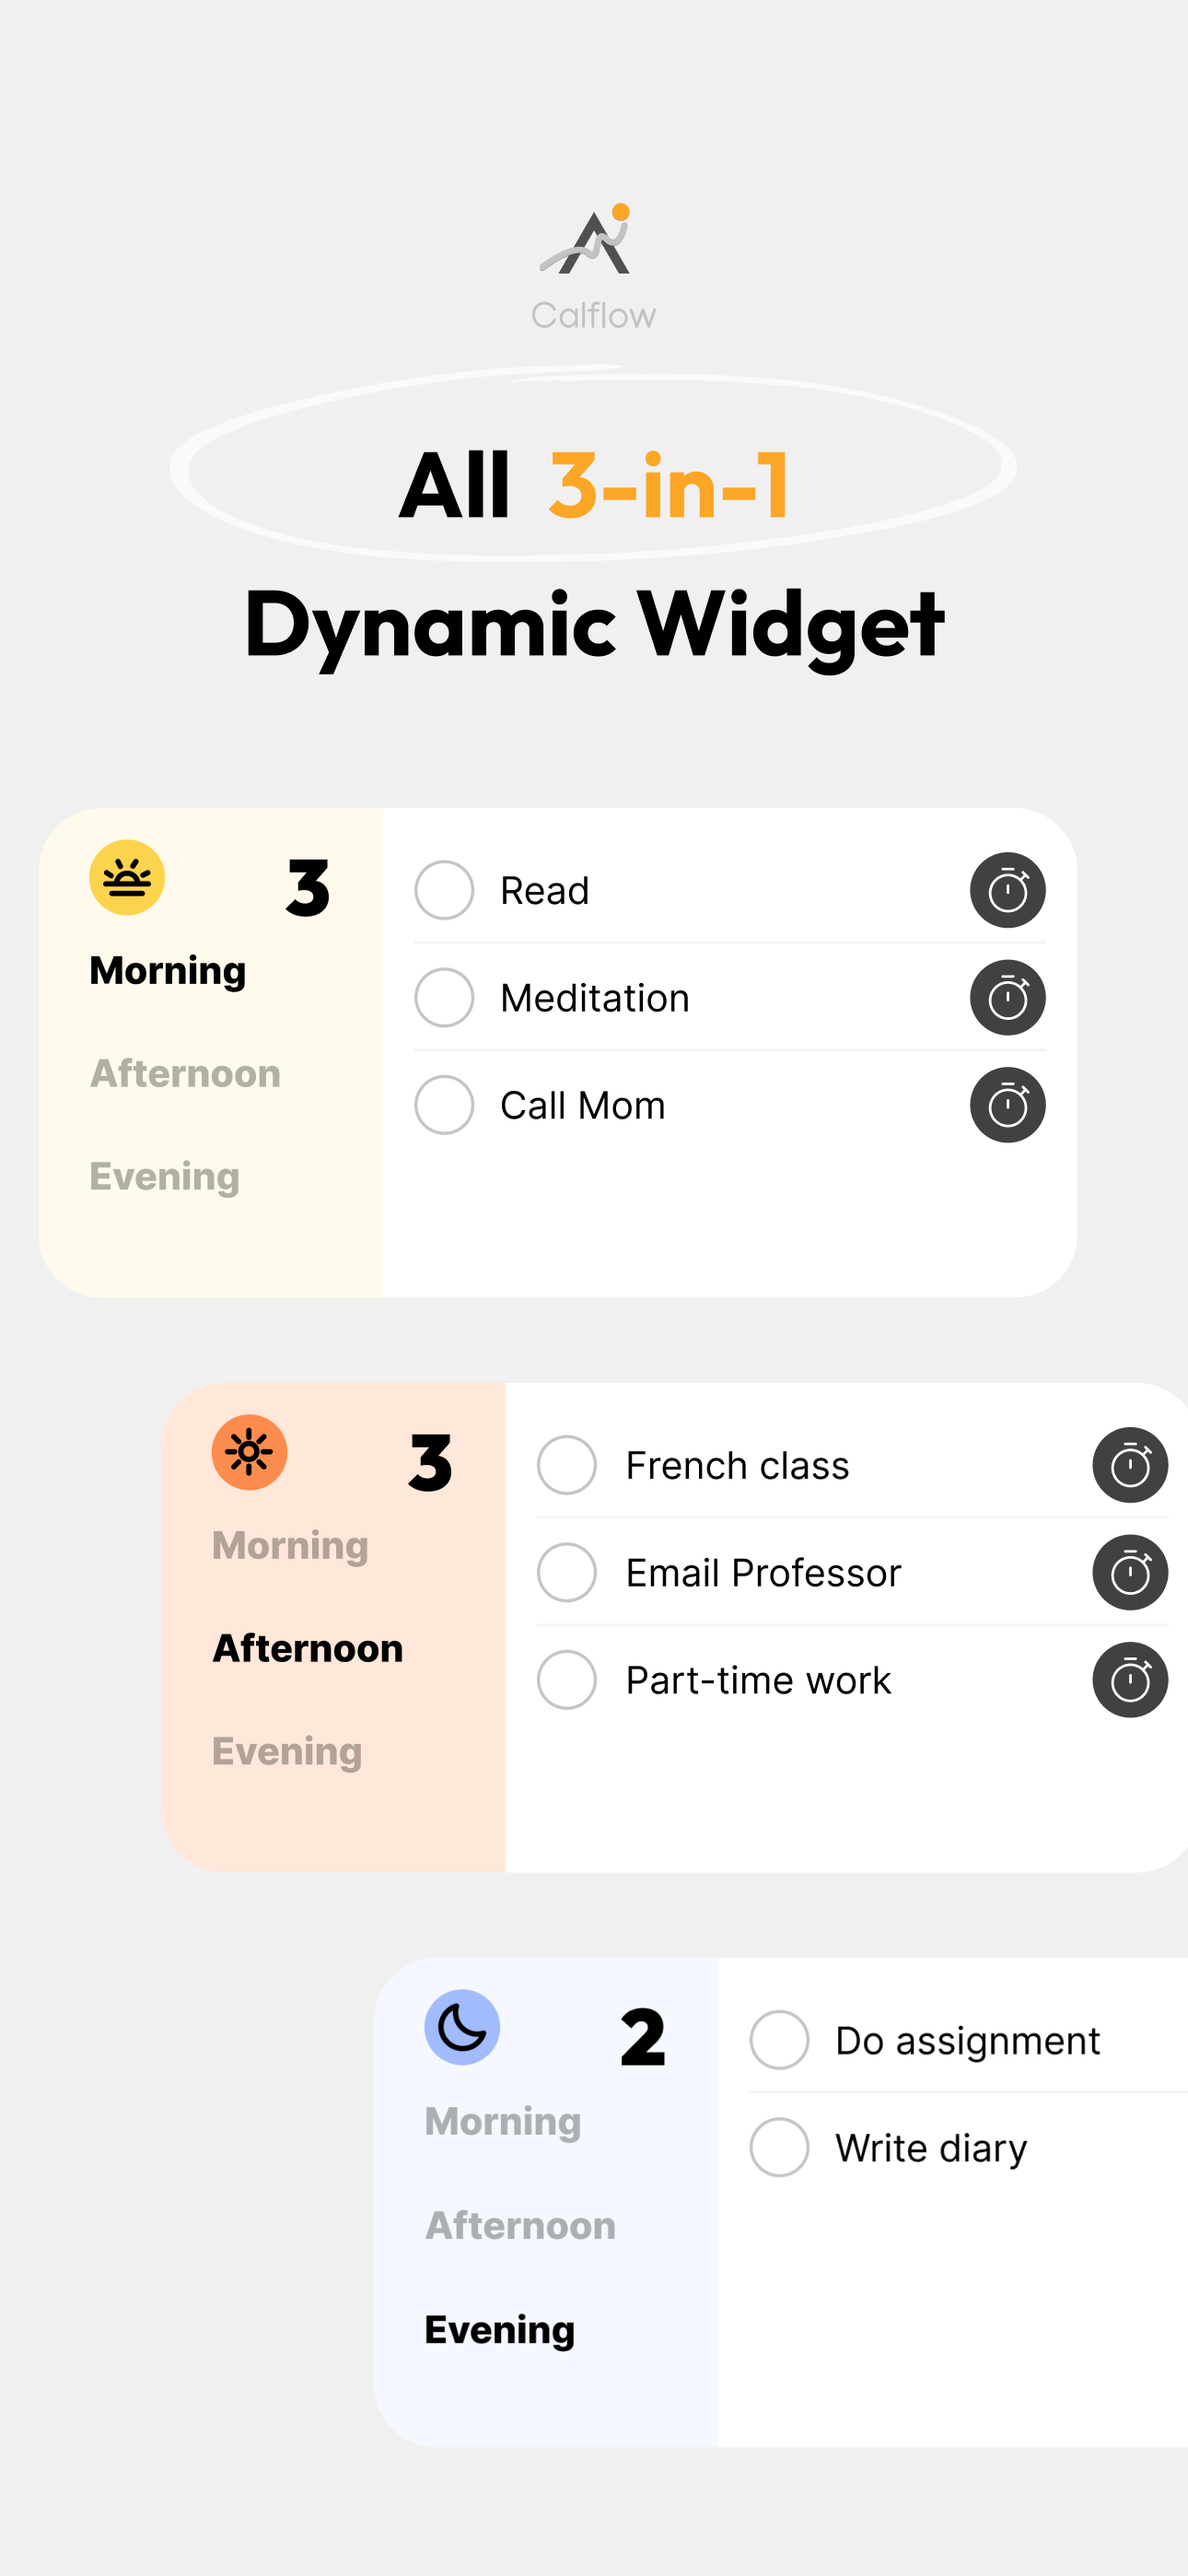Select Evening in the orange widget
The image size is (1188, 2576).
click(x=287, y=1752)
